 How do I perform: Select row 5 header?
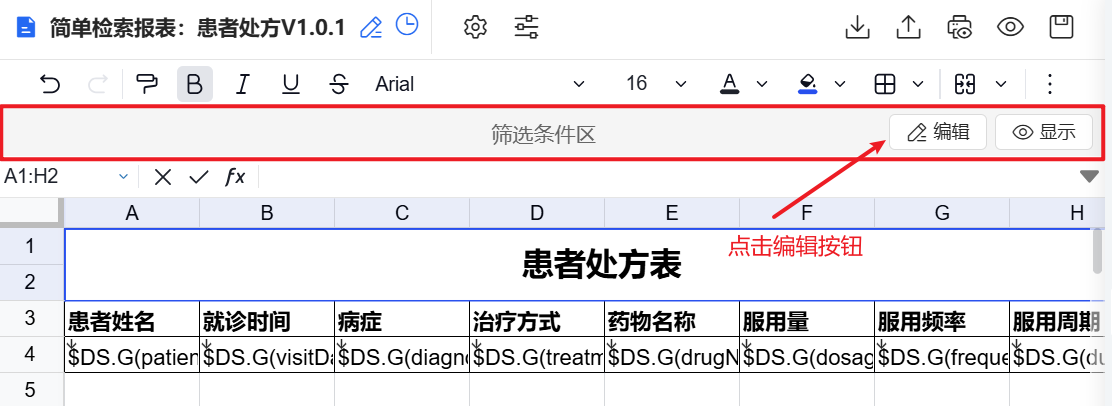click(32, 389)
